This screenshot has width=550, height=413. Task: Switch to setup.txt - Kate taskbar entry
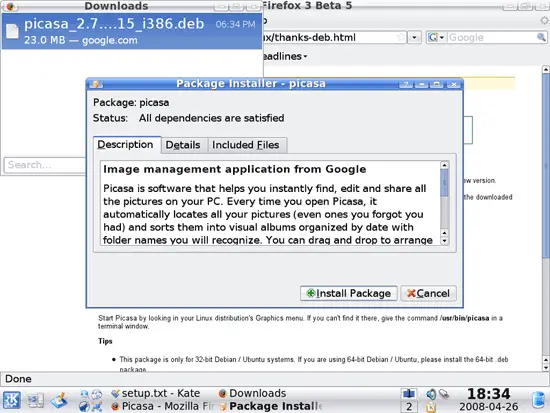click(x=156, y=393)
